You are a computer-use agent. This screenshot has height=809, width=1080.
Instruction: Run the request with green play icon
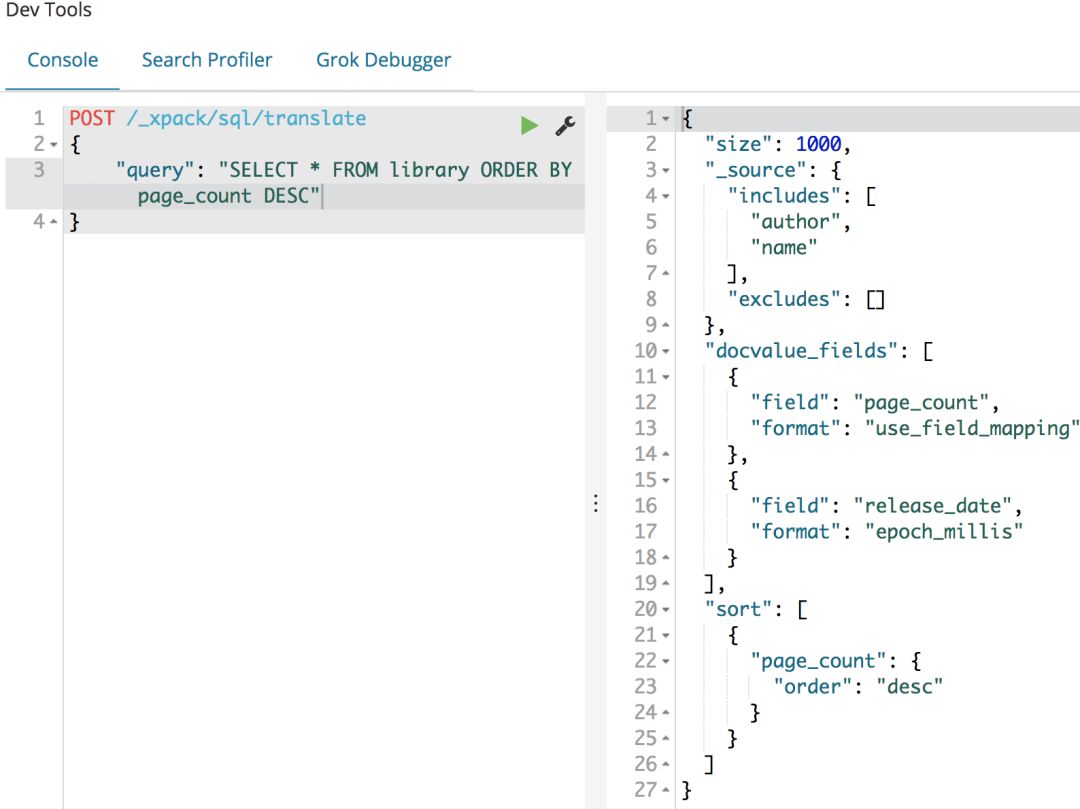coord(529,125)
